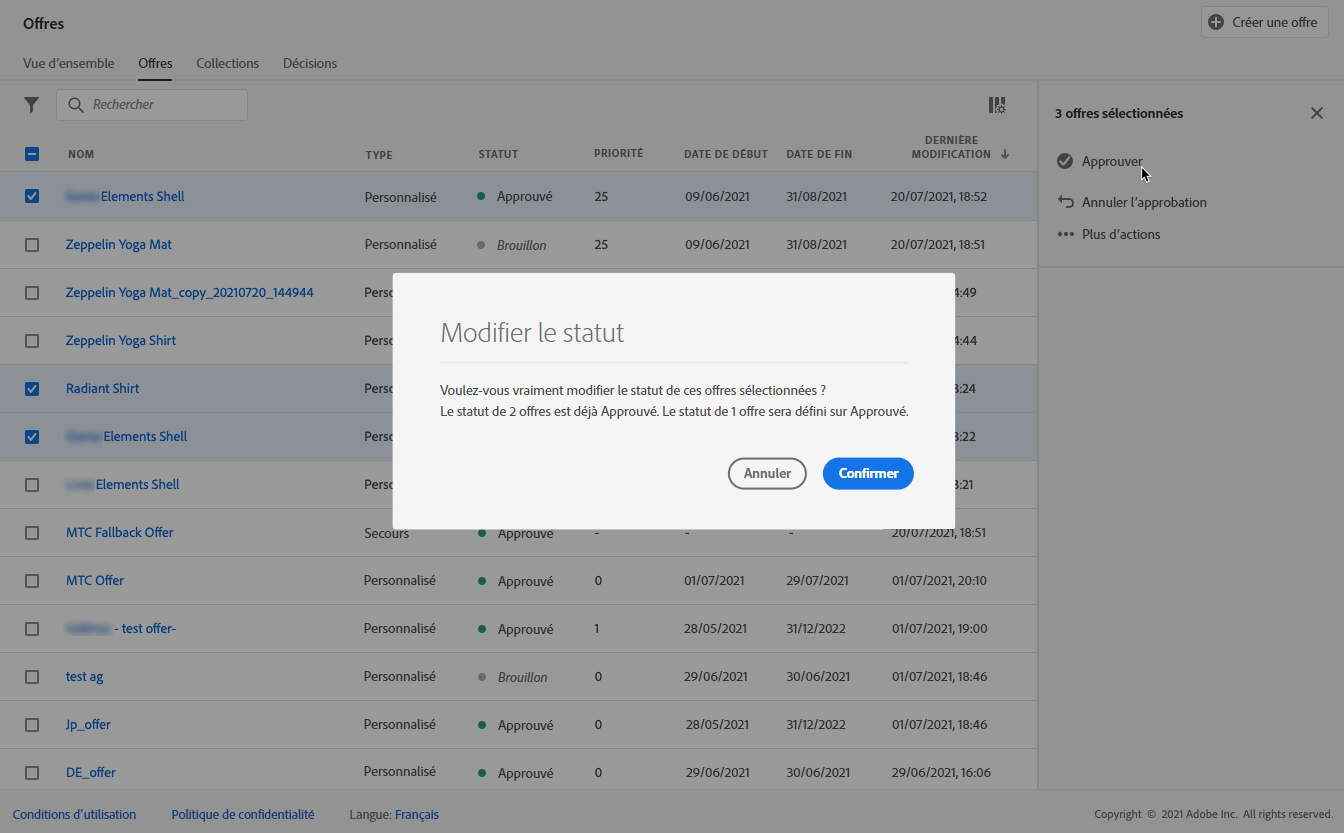Open Conditions d'utilisation link
Image resolution: width=1344 pixels, height=833 pixels.
(75, 815)
